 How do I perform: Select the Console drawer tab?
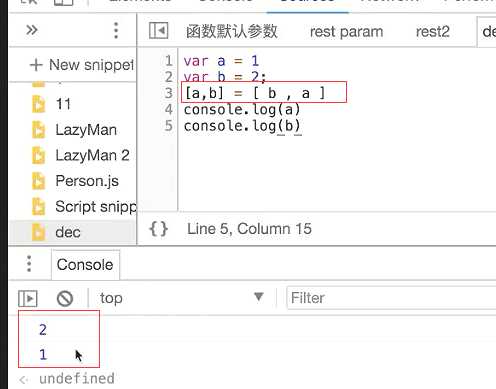pyautogui.click(x=85, y=265)
